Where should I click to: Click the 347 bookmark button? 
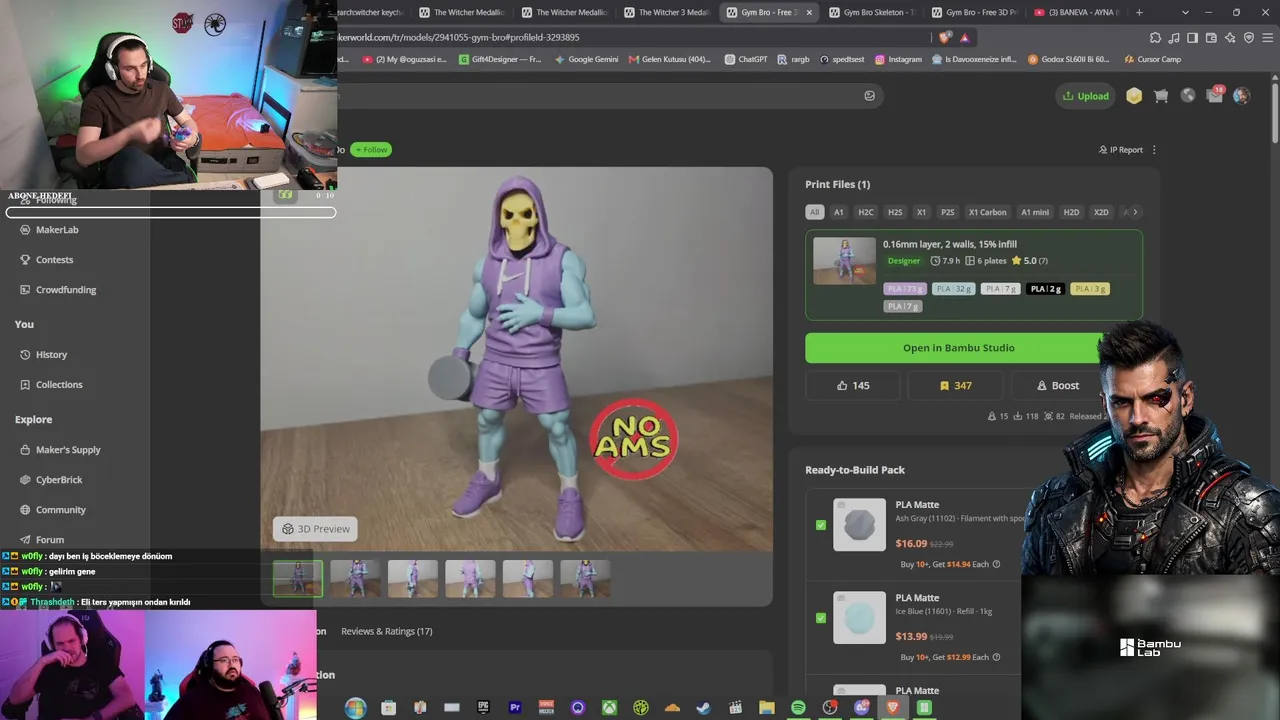click(955, 385)
